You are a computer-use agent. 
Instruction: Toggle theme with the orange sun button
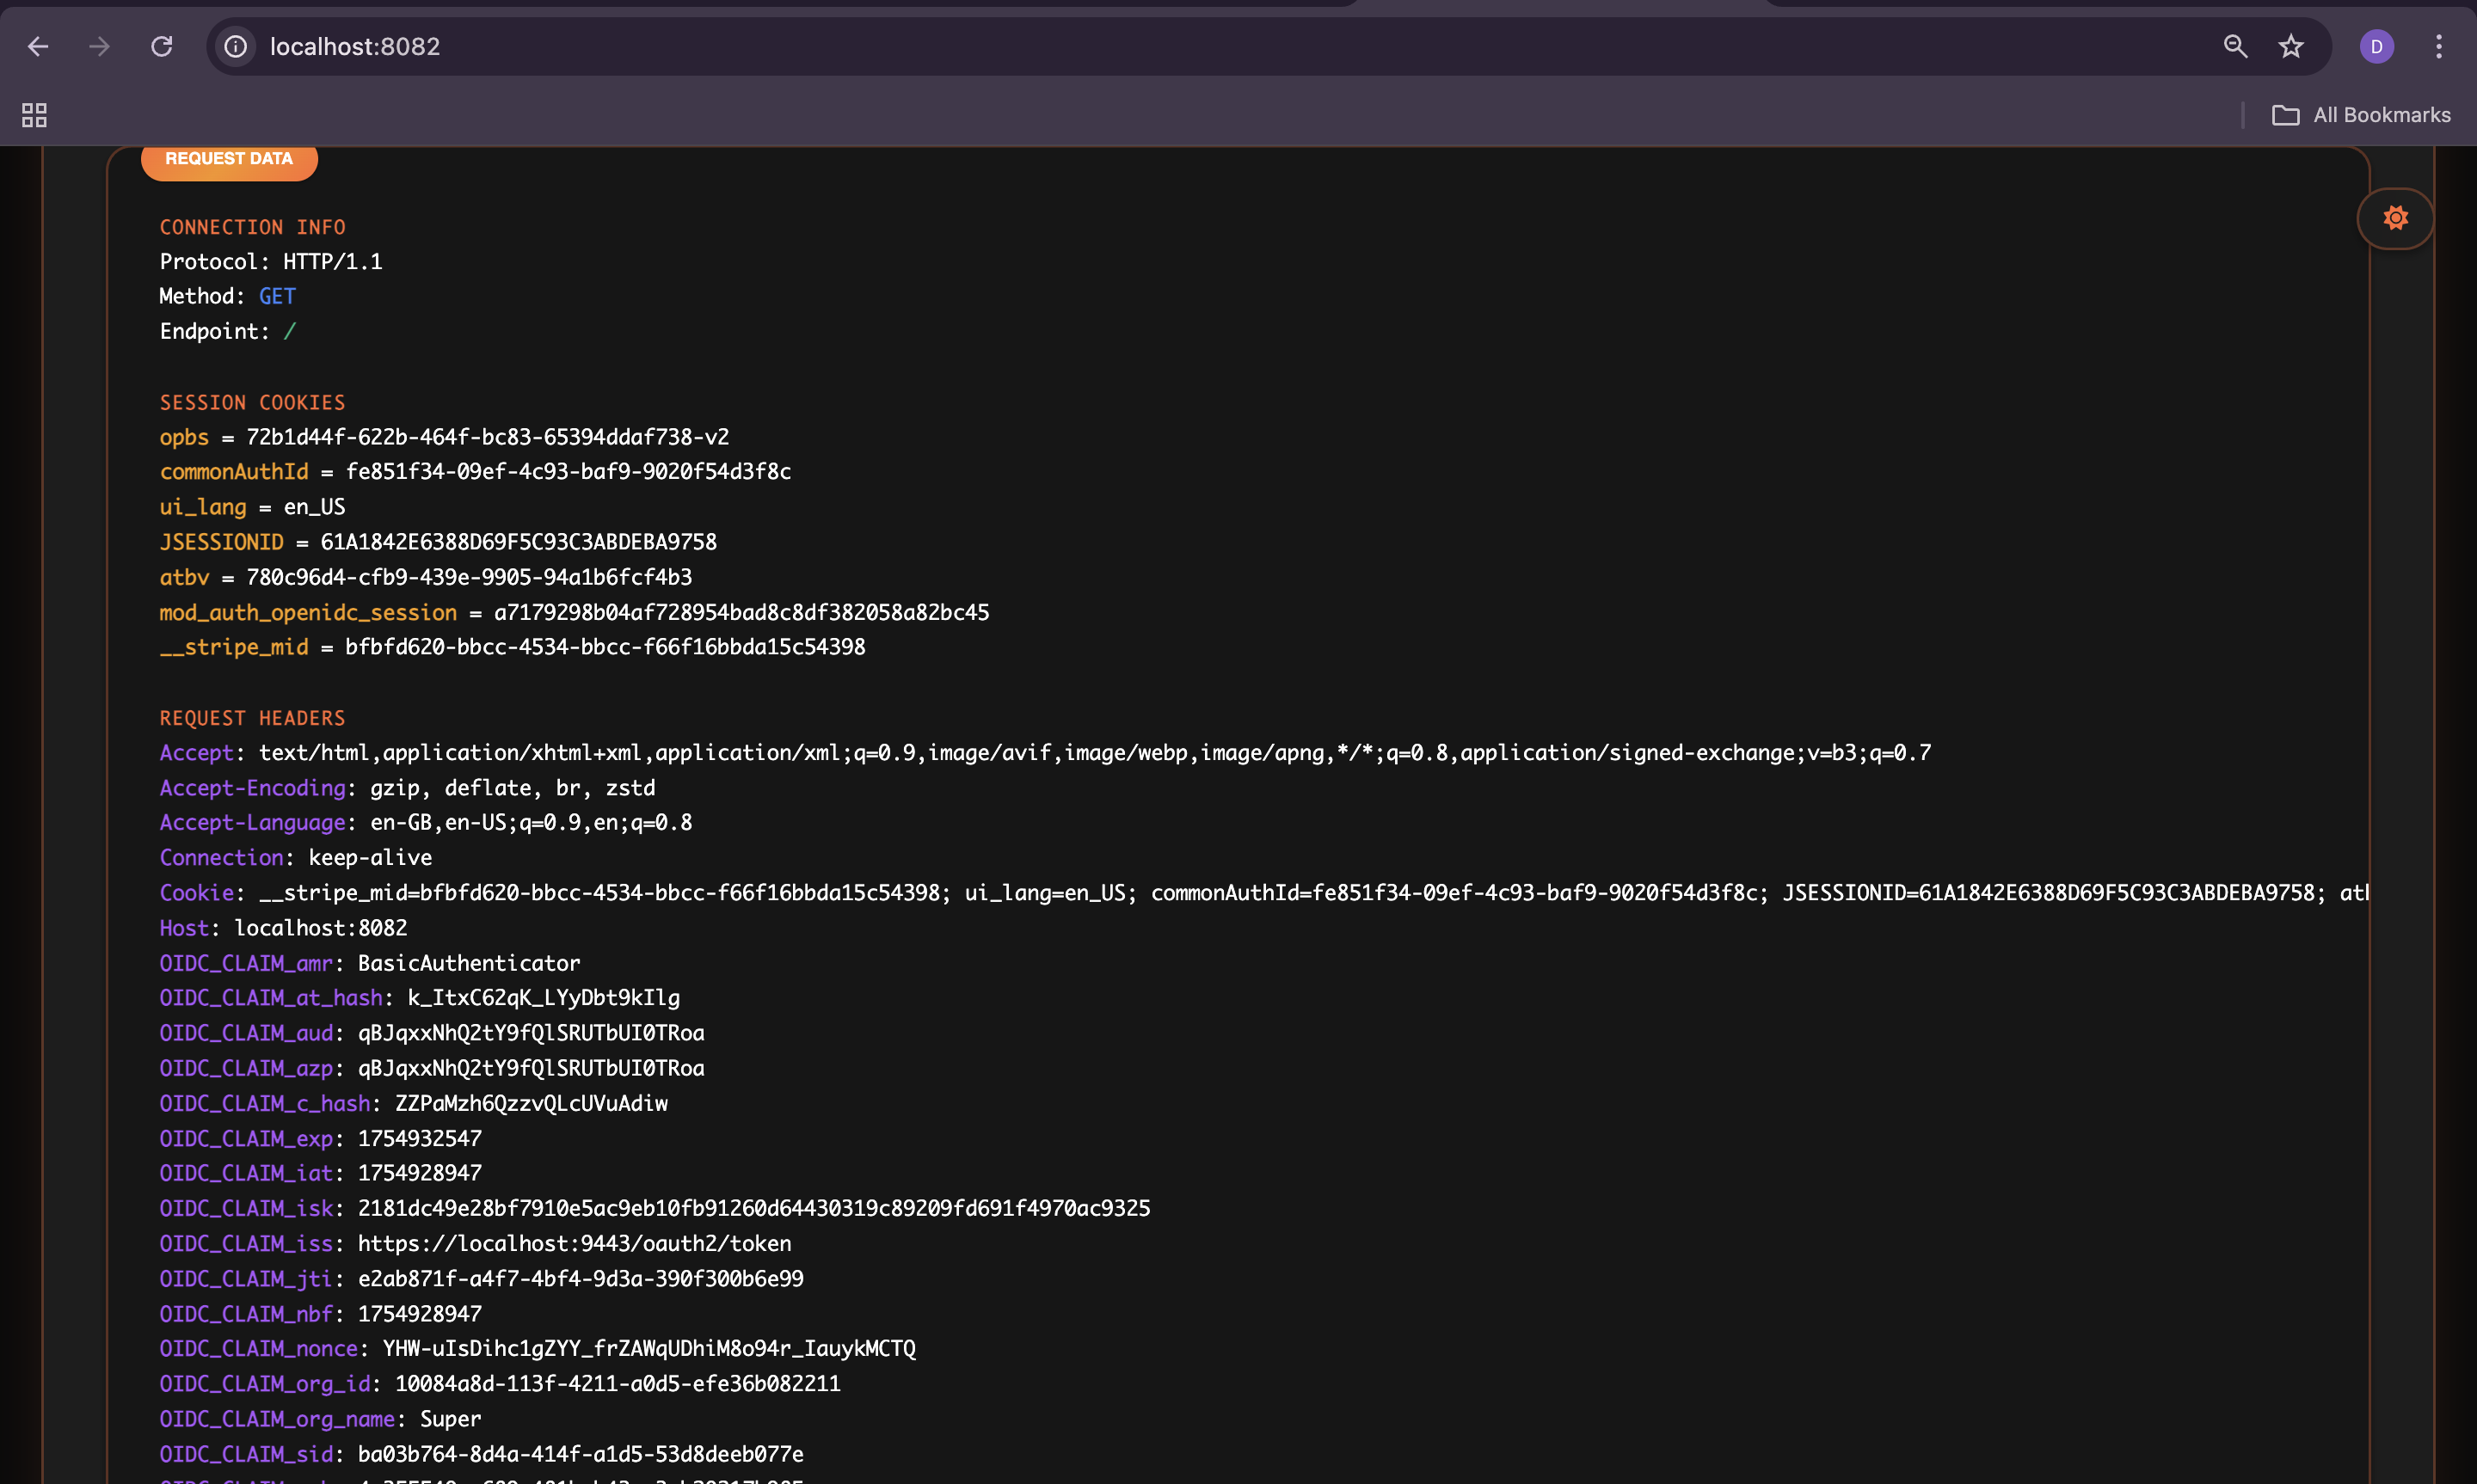[2395, 218]
